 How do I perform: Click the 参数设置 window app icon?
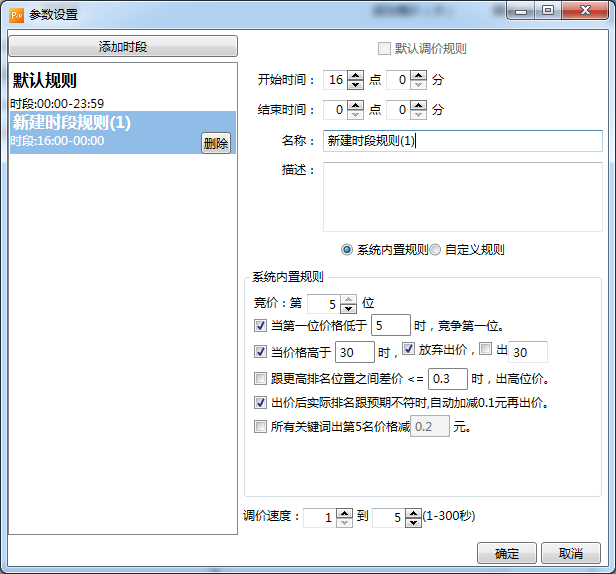pyautogui.click(x=17, y=15)
